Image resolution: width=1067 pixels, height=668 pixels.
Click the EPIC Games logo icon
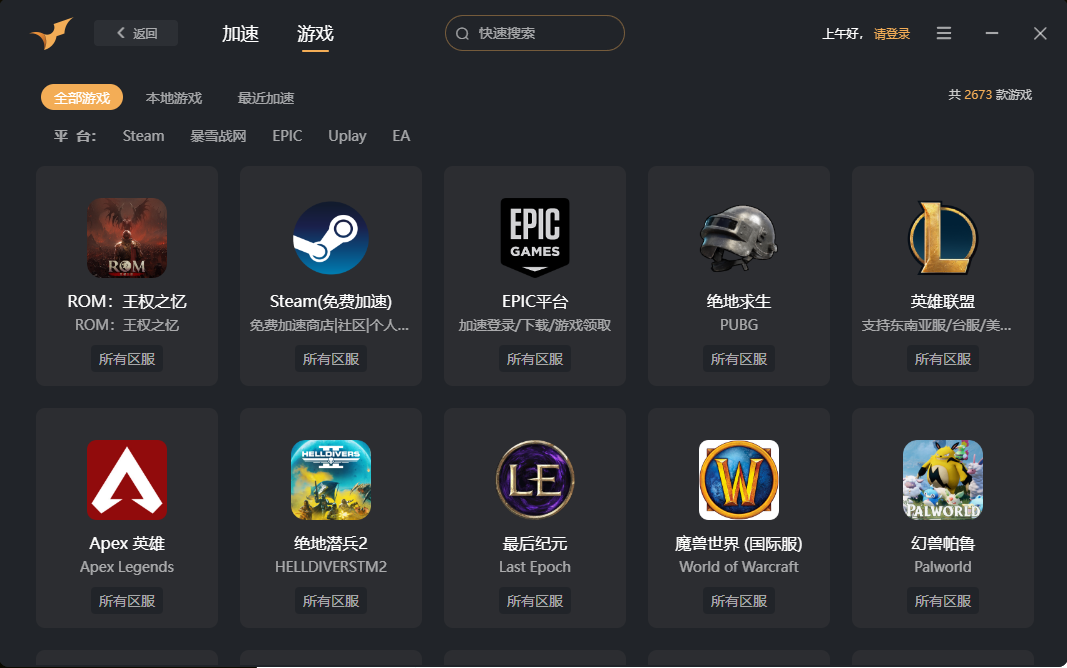pyautogui.click(x=535, y=238)
